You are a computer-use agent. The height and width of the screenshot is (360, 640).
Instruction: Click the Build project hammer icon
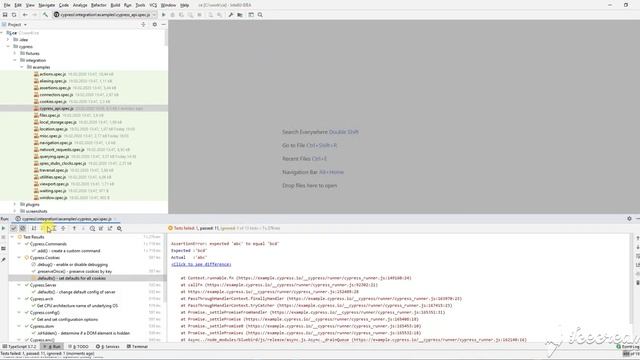click(45, 15)
